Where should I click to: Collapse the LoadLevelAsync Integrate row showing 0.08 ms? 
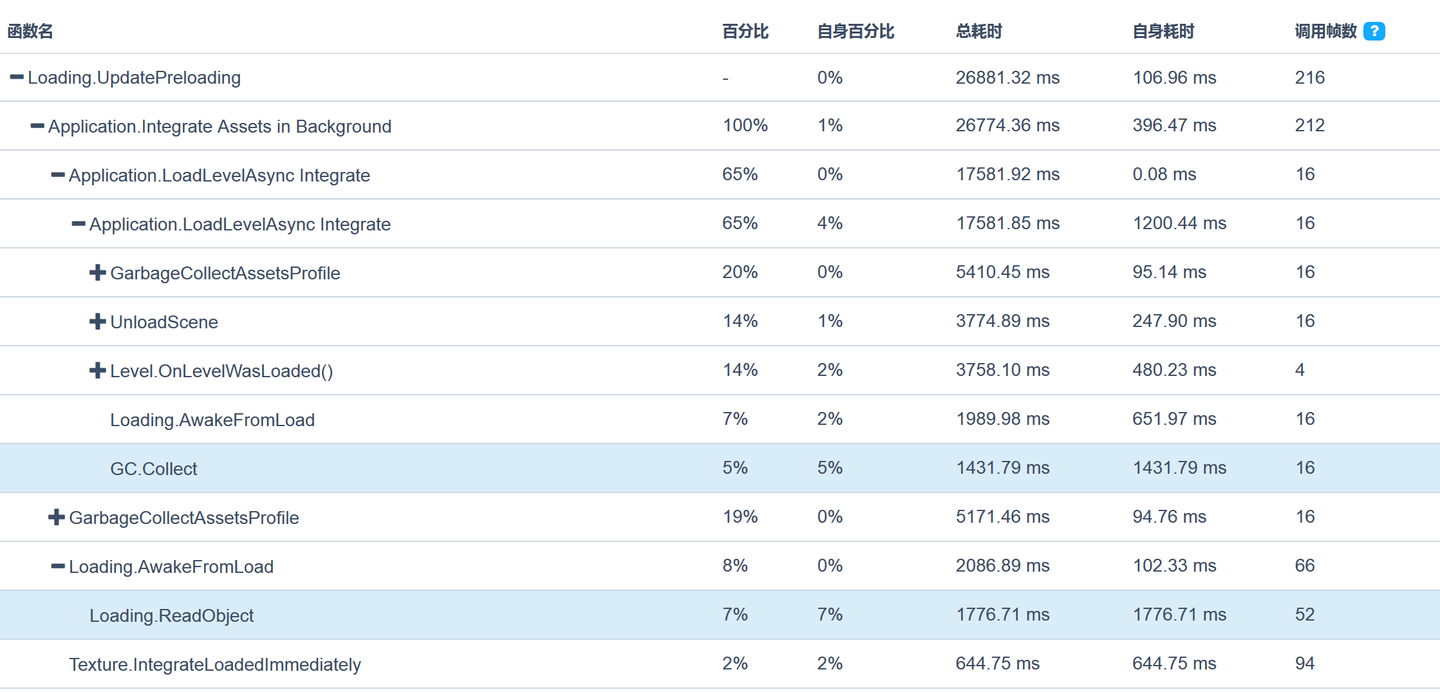pos(58,175)
